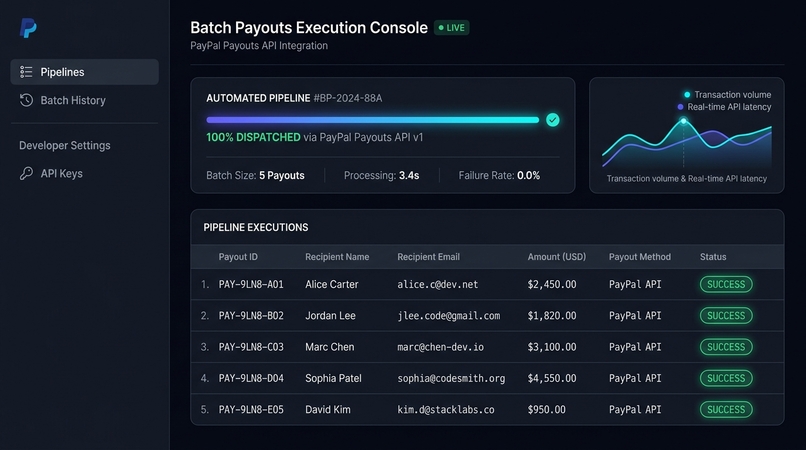Click the SUCCESS badge for David Kim
The height and width of the screenshot is (450, 806).
(726, 410)
